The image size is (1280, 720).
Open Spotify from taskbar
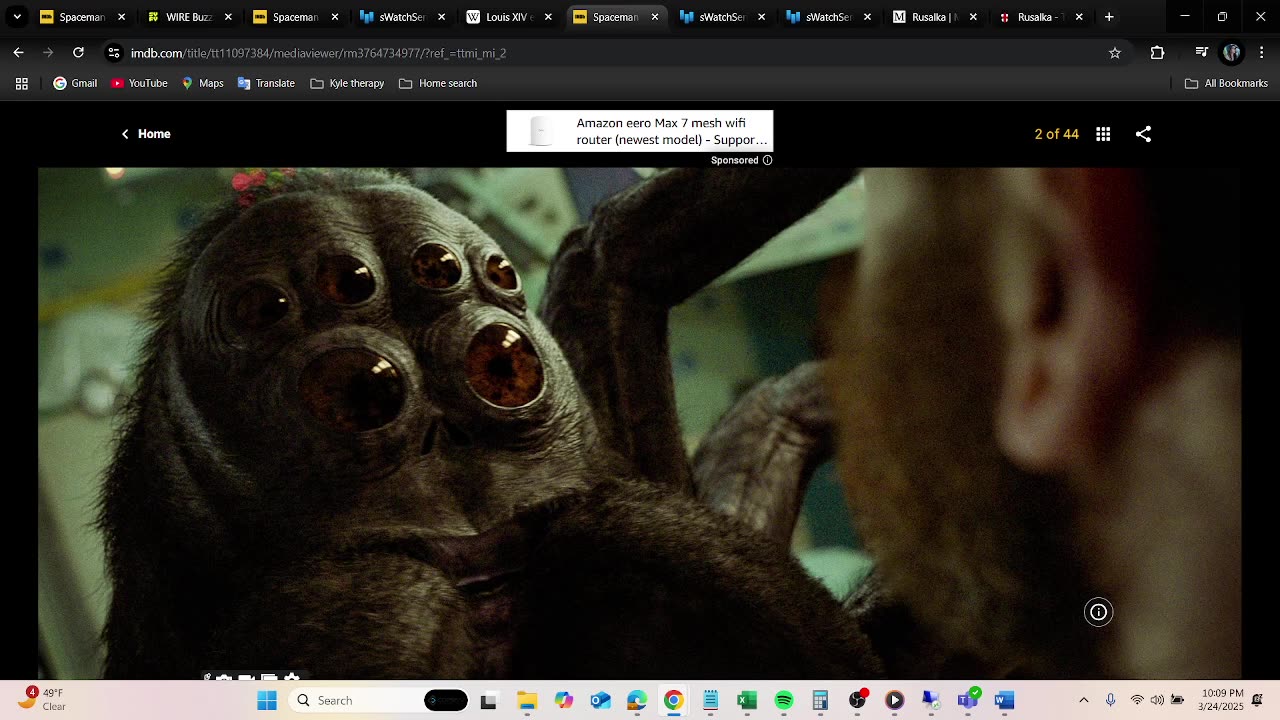pyautogui.click(x=784, y=701)
